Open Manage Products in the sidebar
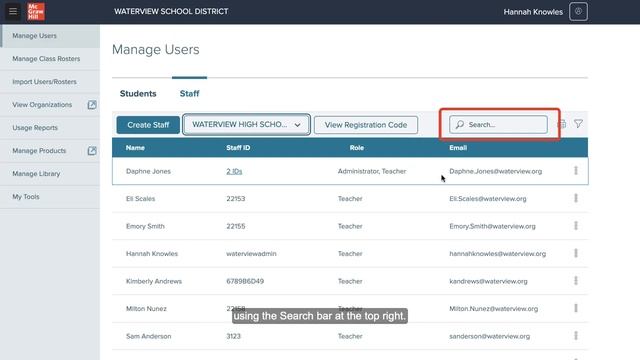Viewport: 640px width, 360px height. [39, 151]
